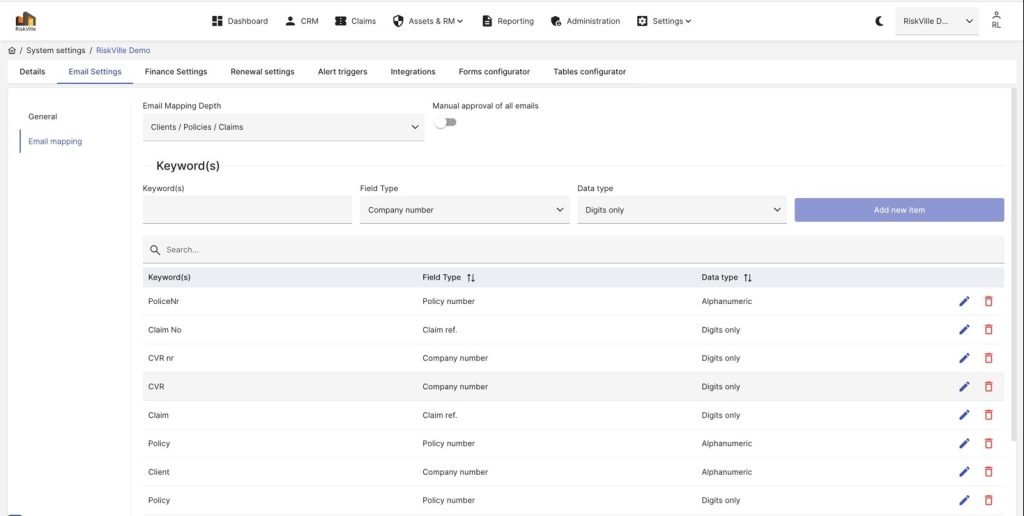Edit the PoliceNr keyword row

964,301
